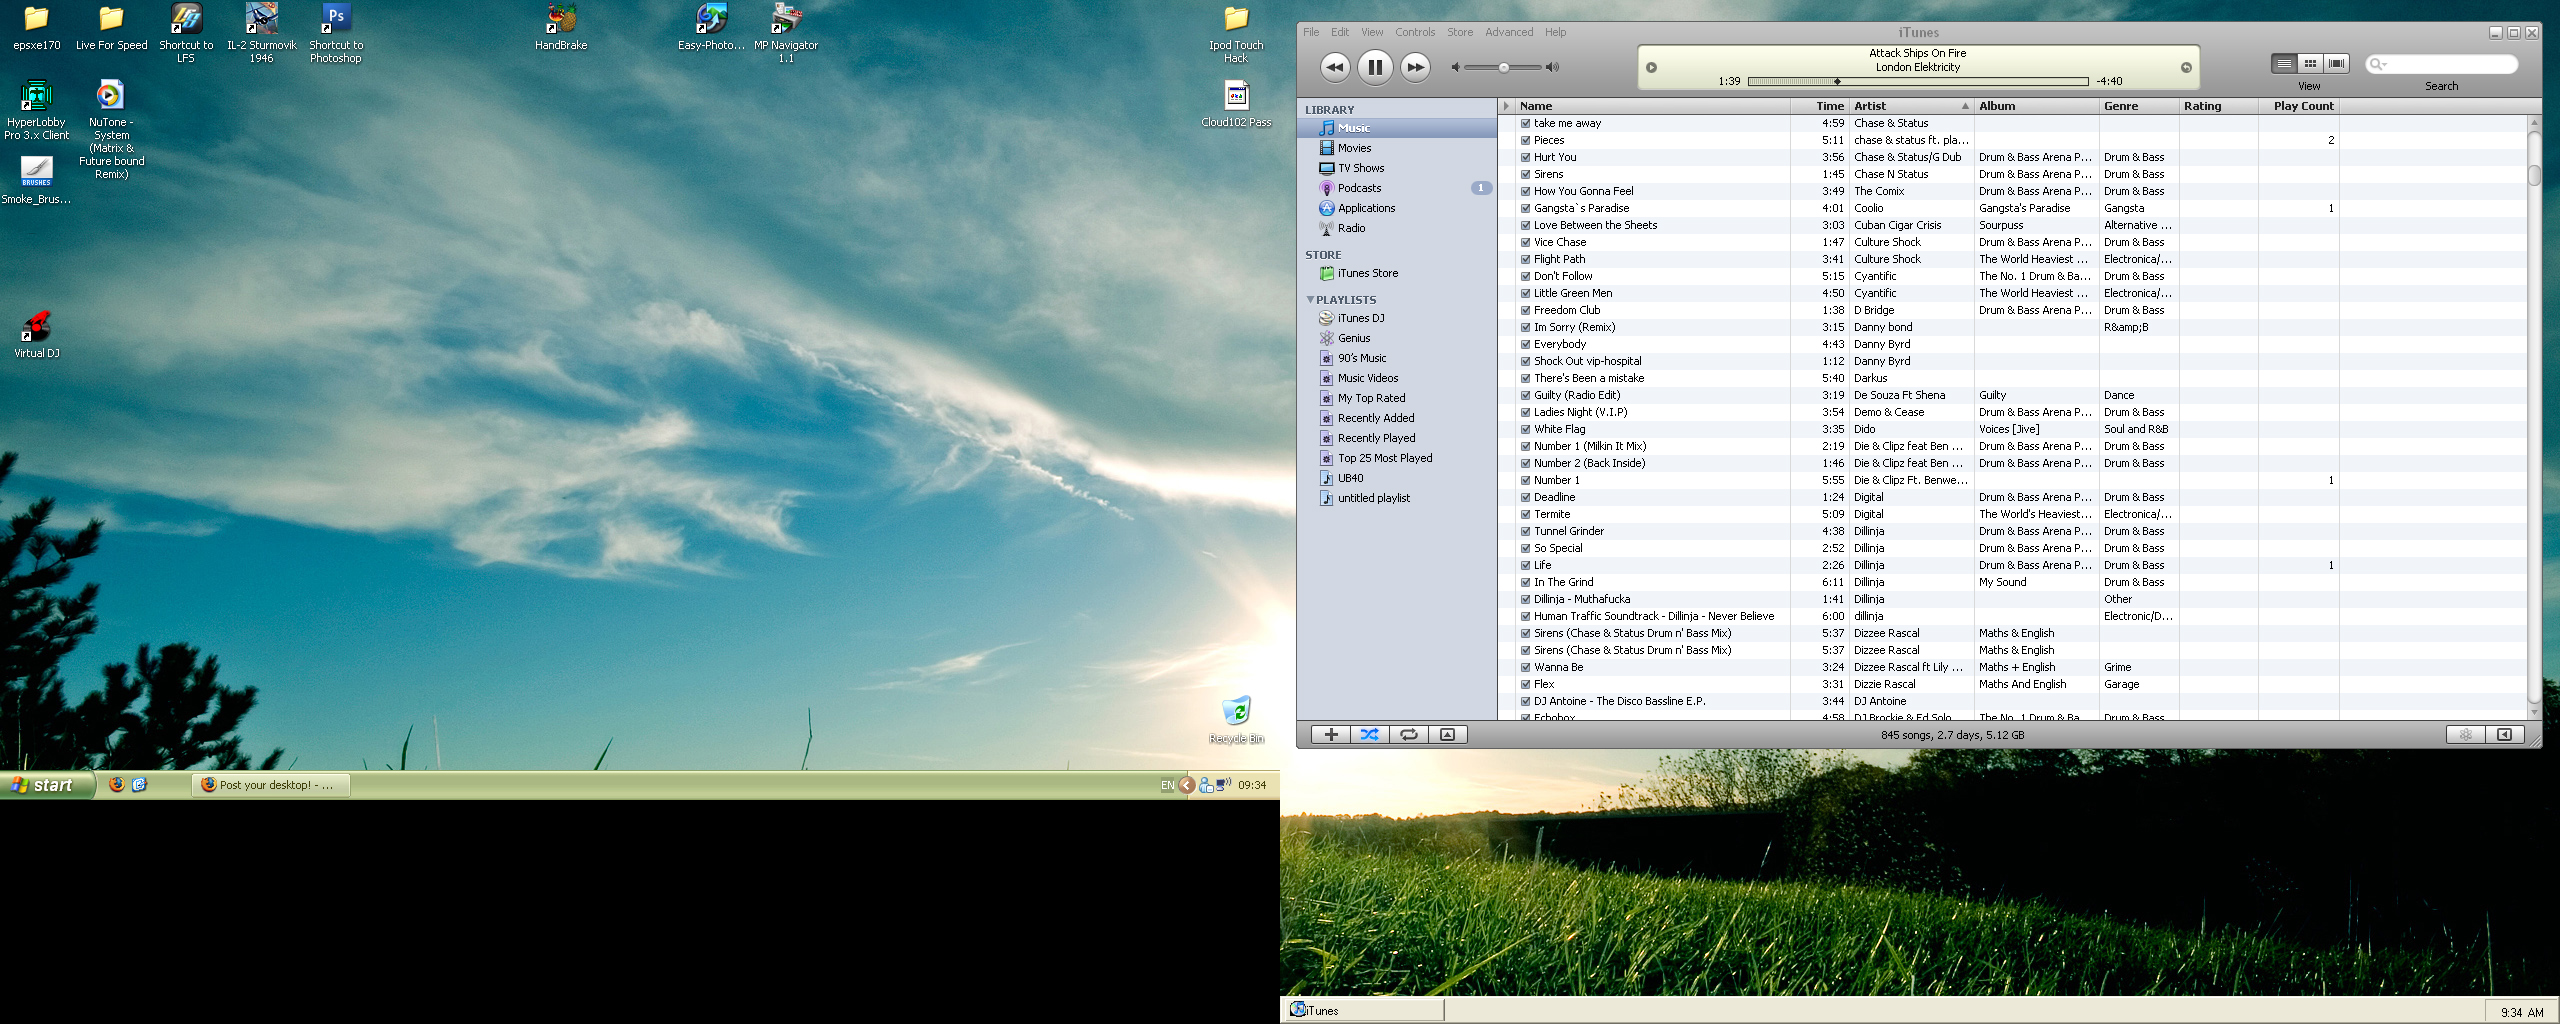The height and width of the screenshot is (1024, 2560).
Task: Click the Windows Start button
Action: [47, 785]
